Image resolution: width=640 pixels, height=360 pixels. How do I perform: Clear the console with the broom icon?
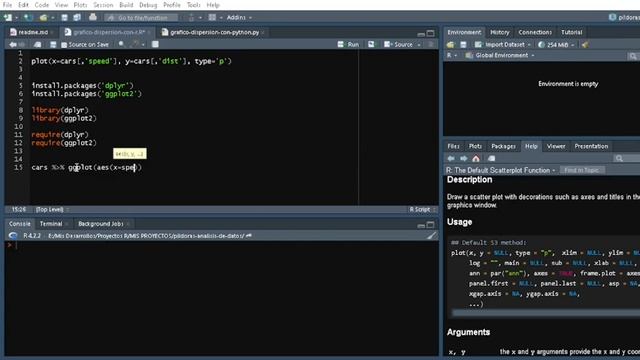click(431, 236)
